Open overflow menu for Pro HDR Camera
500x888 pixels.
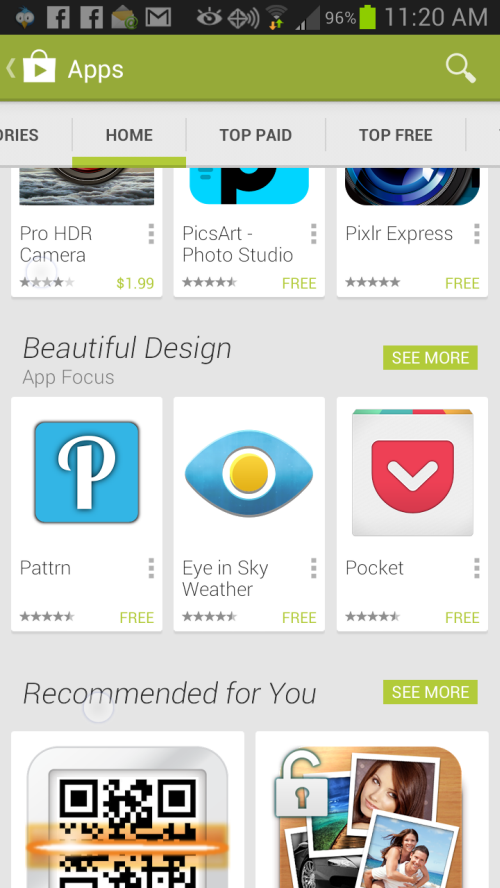pos(151,234)
